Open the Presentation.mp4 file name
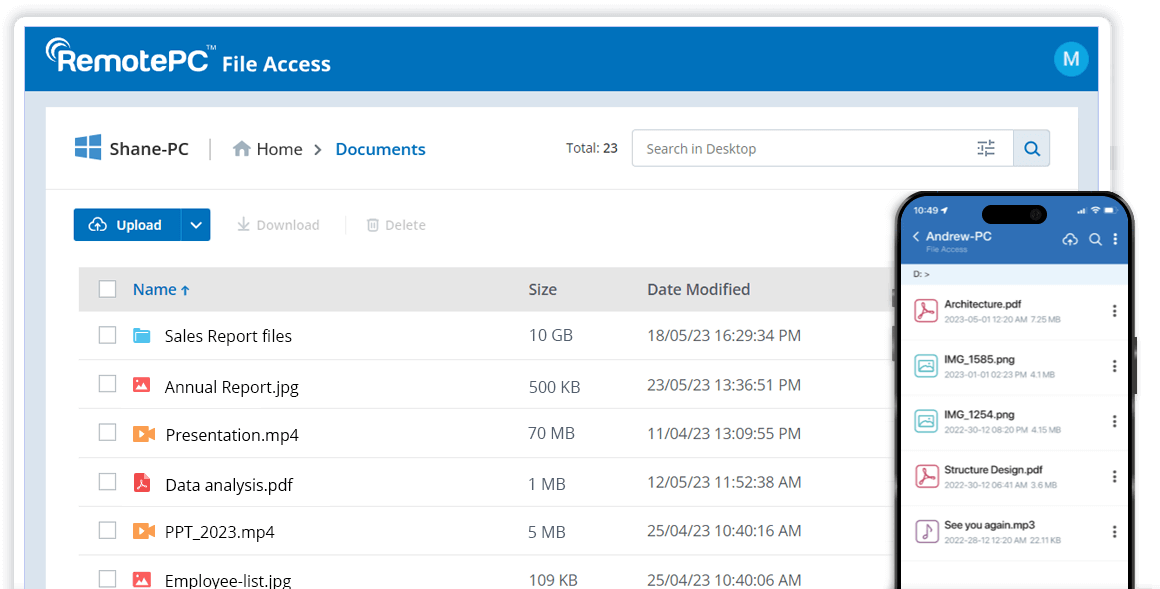Viewport: 1160px width, 589px height. [232, 435]
